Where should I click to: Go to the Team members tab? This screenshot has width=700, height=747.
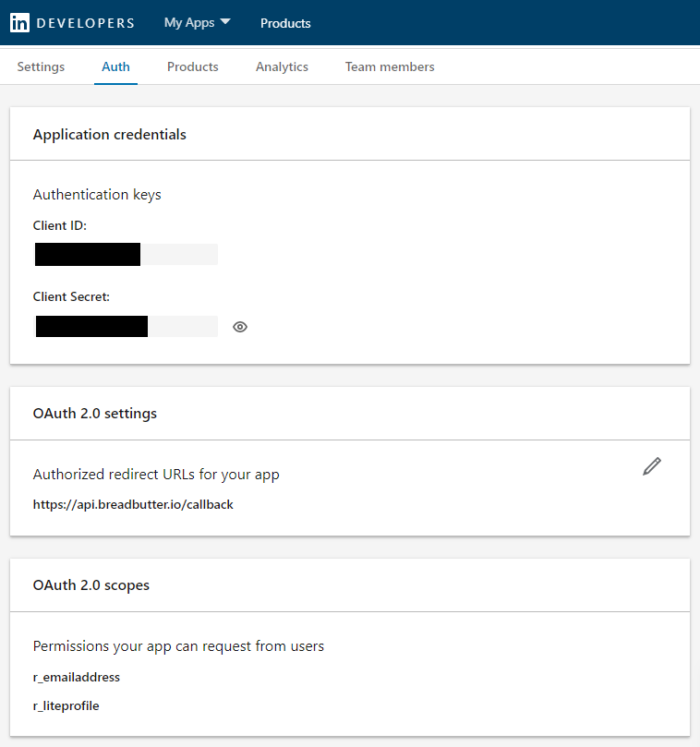click(390, 67)
